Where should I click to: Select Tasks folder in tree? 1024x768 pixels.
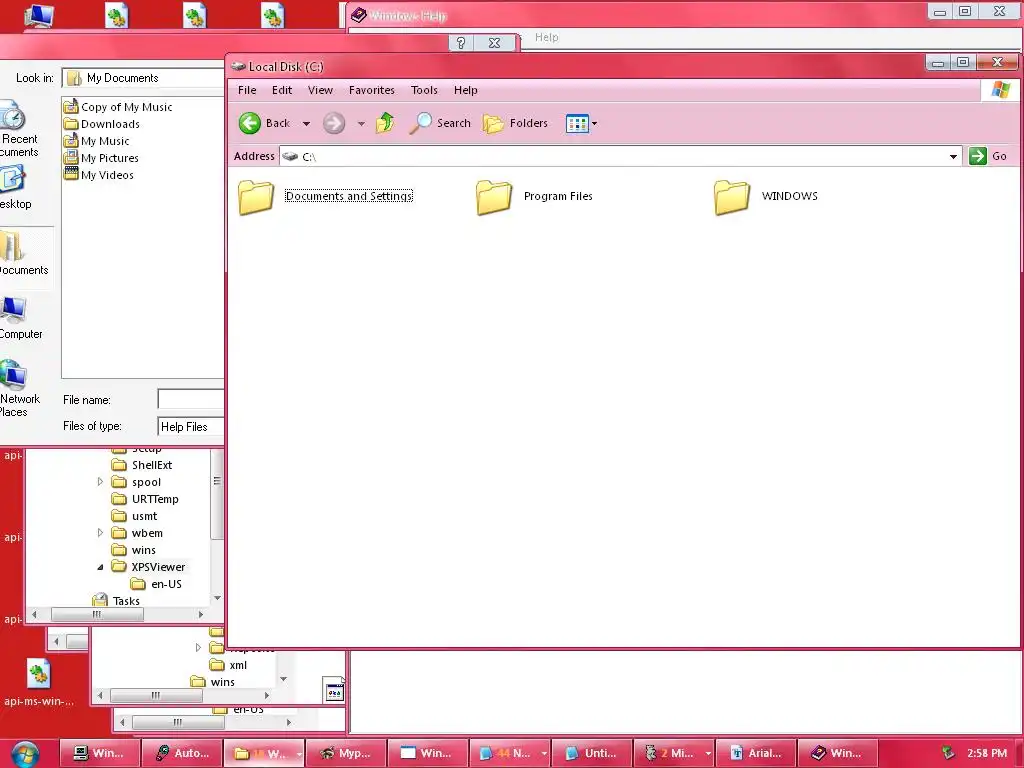pos(116,601)
